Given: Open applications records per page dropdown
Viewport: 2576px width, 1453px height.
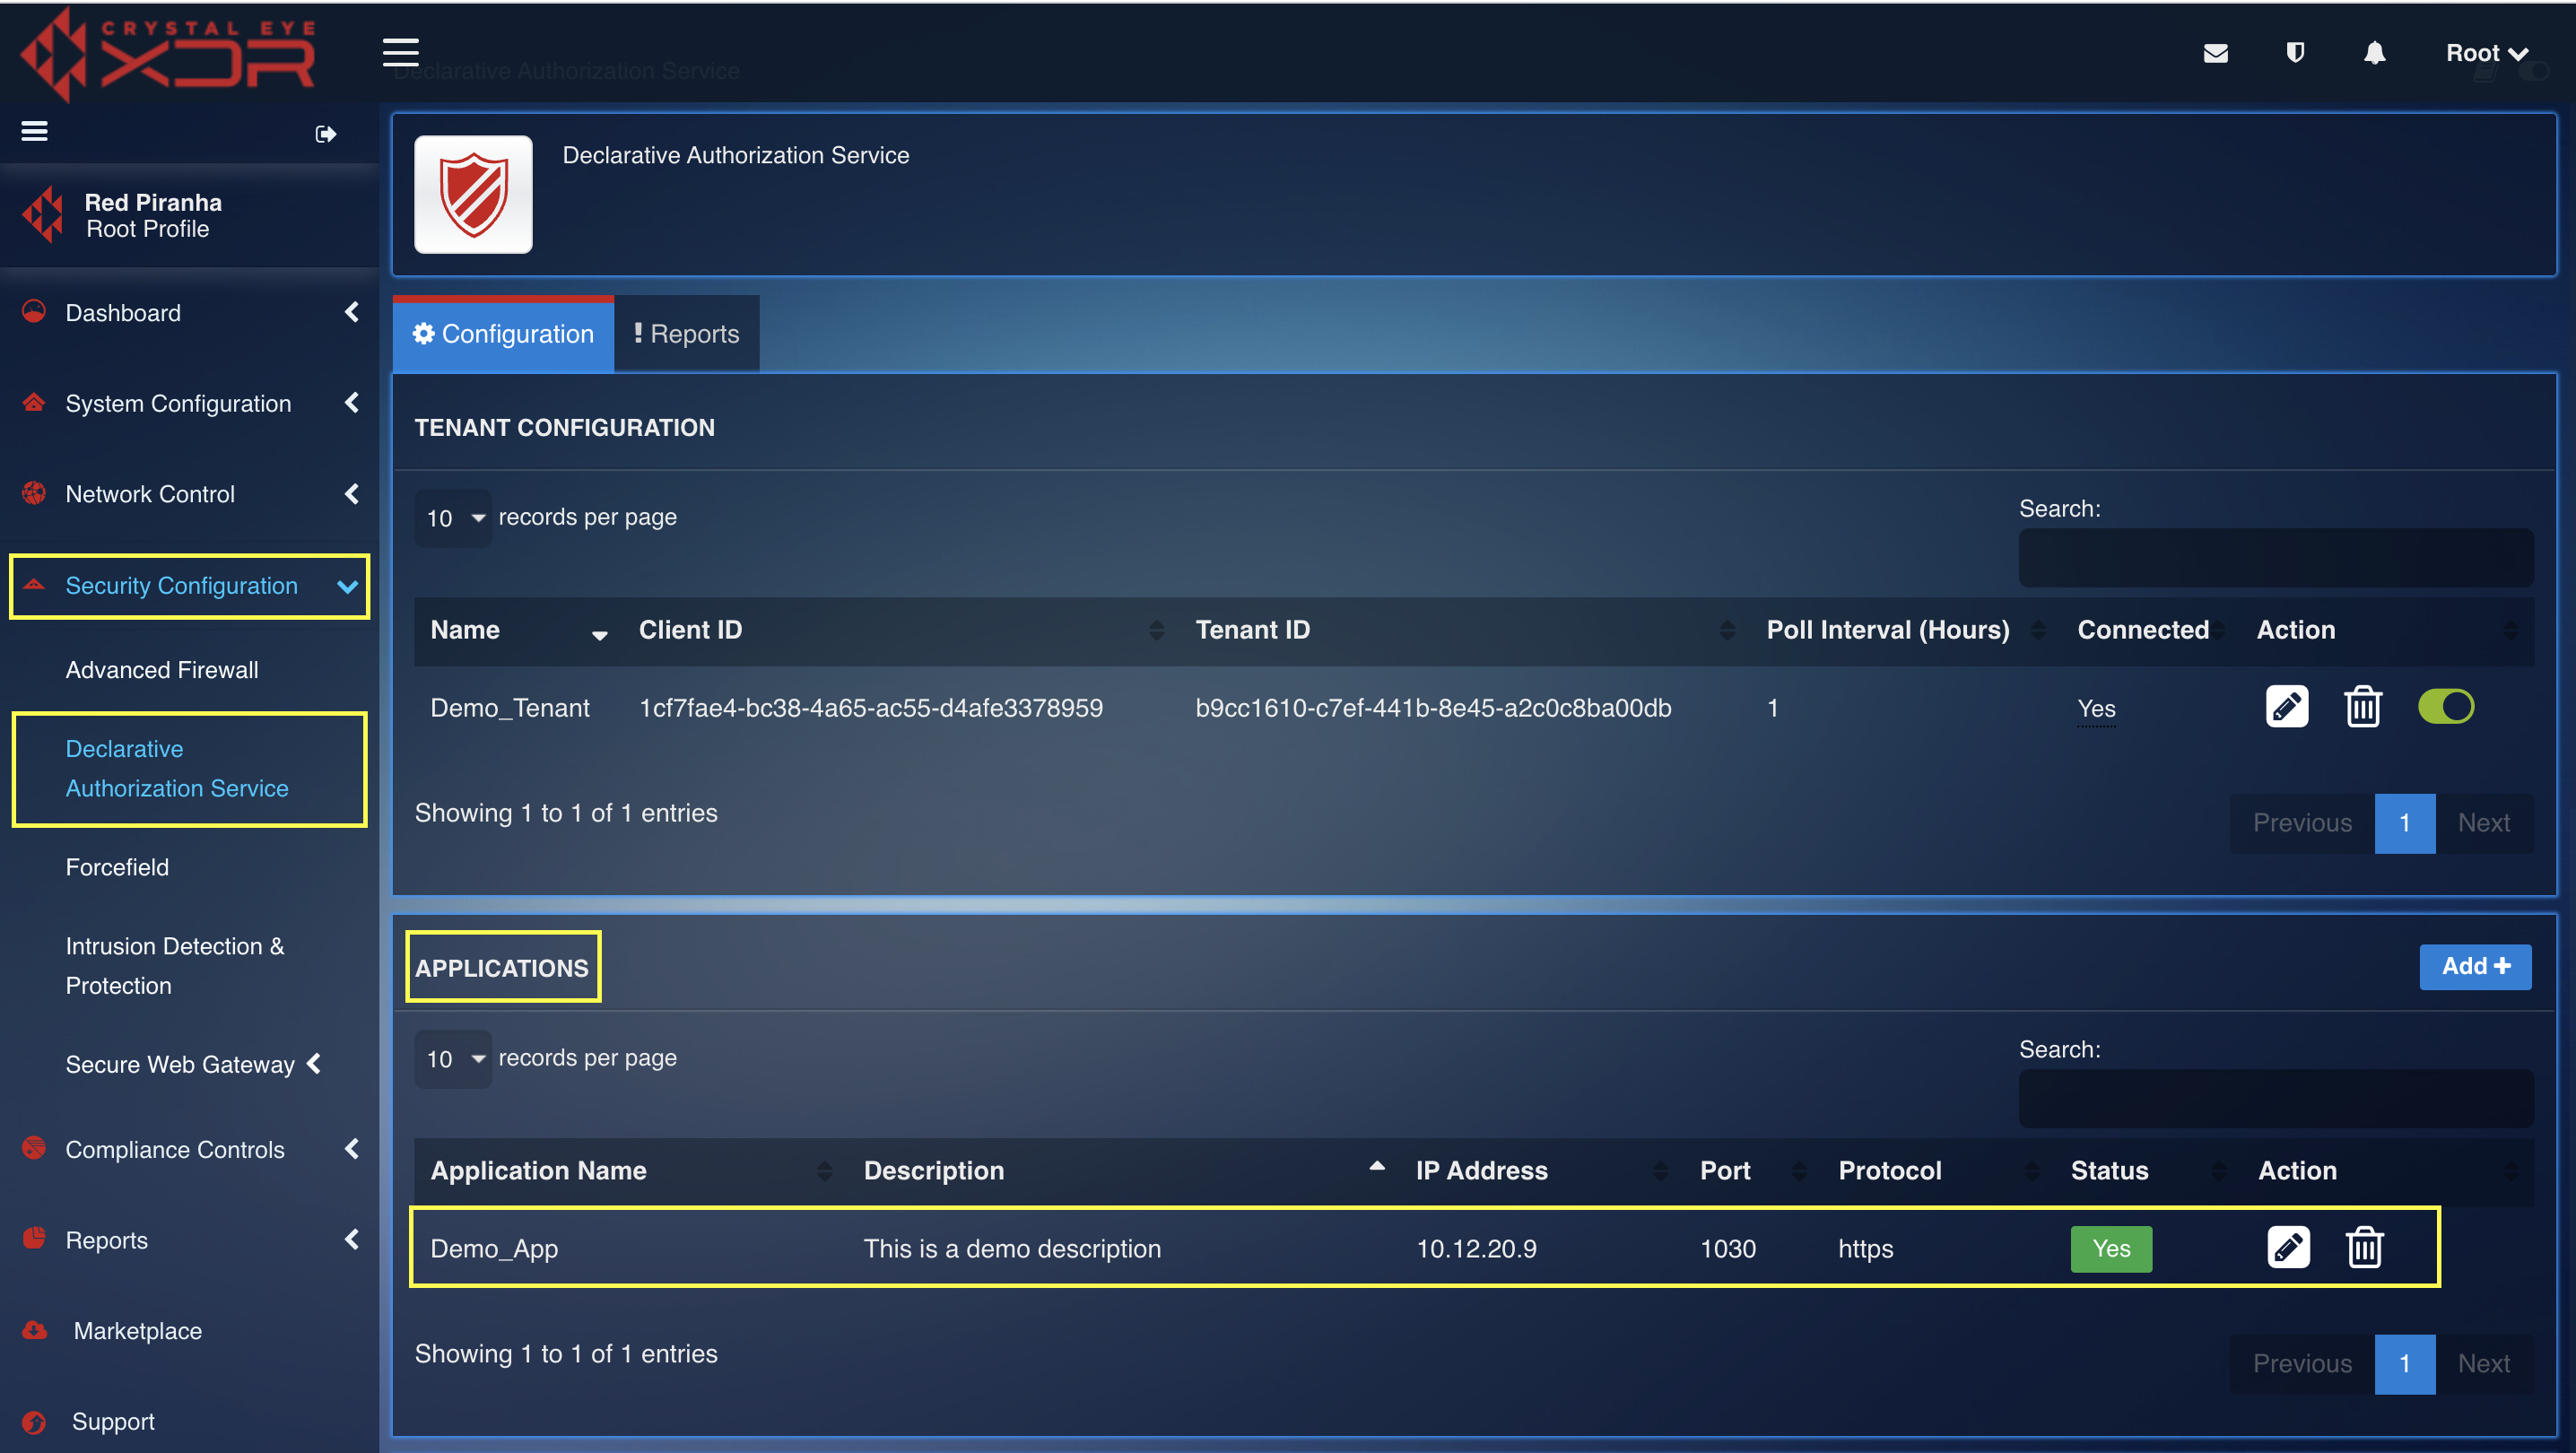Looking at the screenshot, I should [x=453, y=1059].
